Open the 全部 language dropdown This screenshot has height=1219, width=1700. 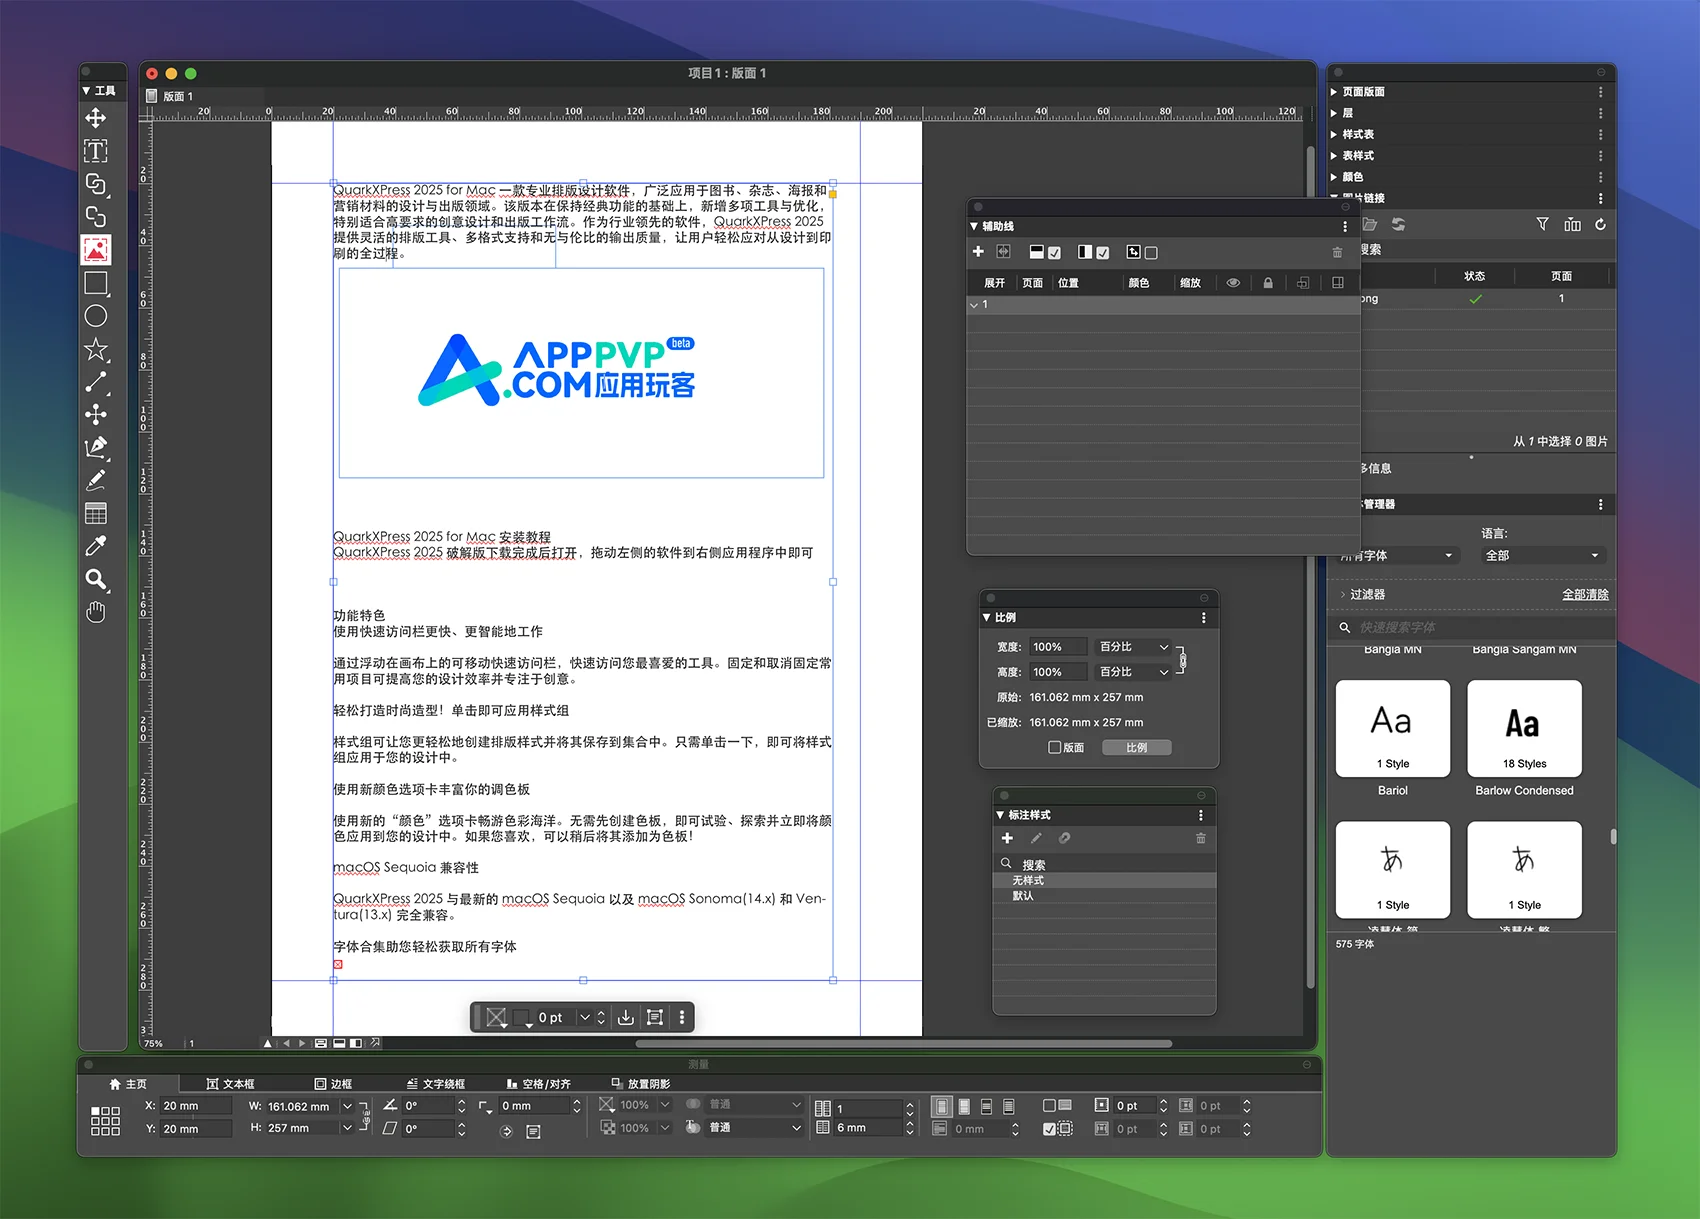[1541, 556]
